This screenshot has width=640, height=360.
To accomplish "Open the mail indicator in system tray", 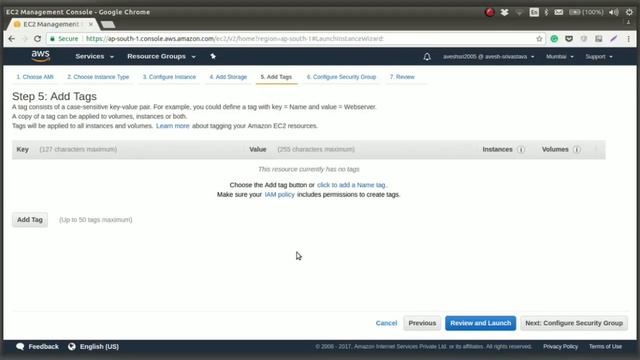I will (x=559, y=12).
